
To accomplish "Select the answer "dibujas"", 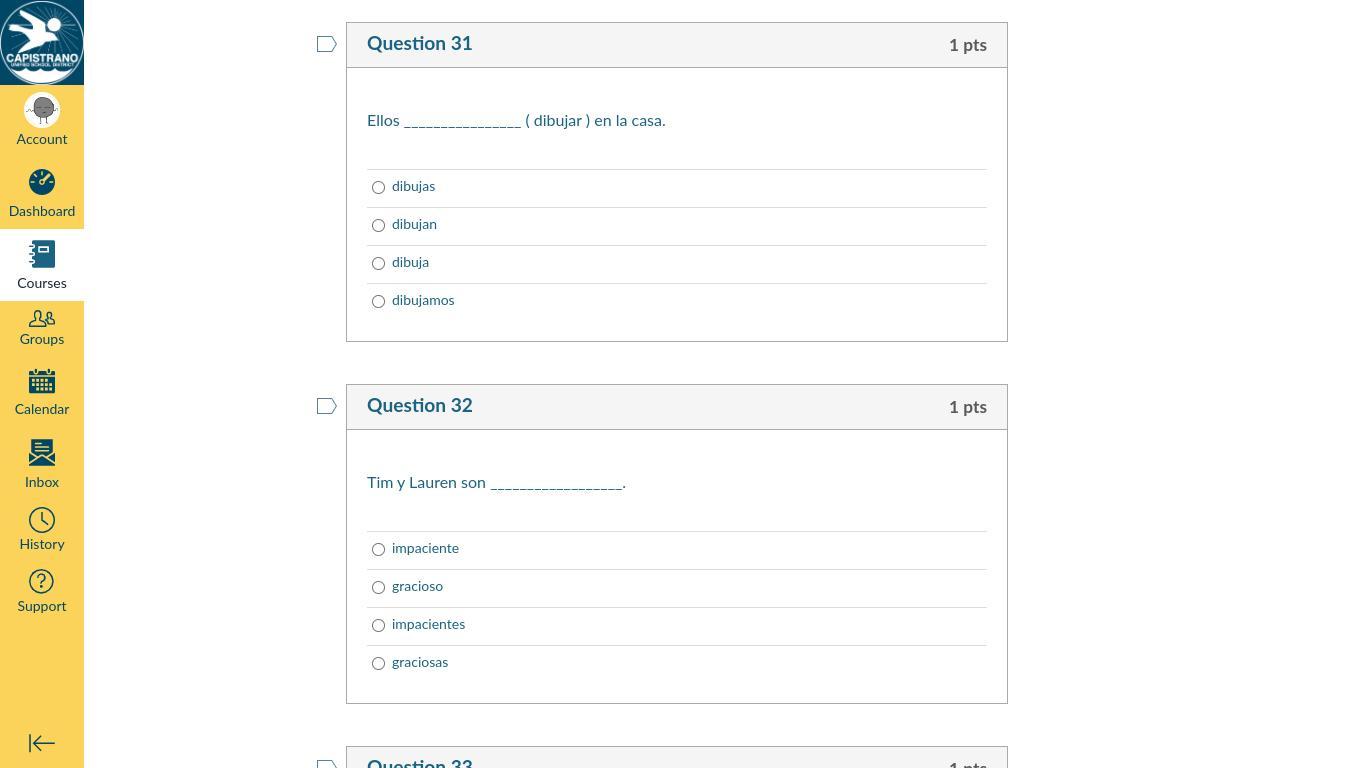I will [x=378, y=188].
